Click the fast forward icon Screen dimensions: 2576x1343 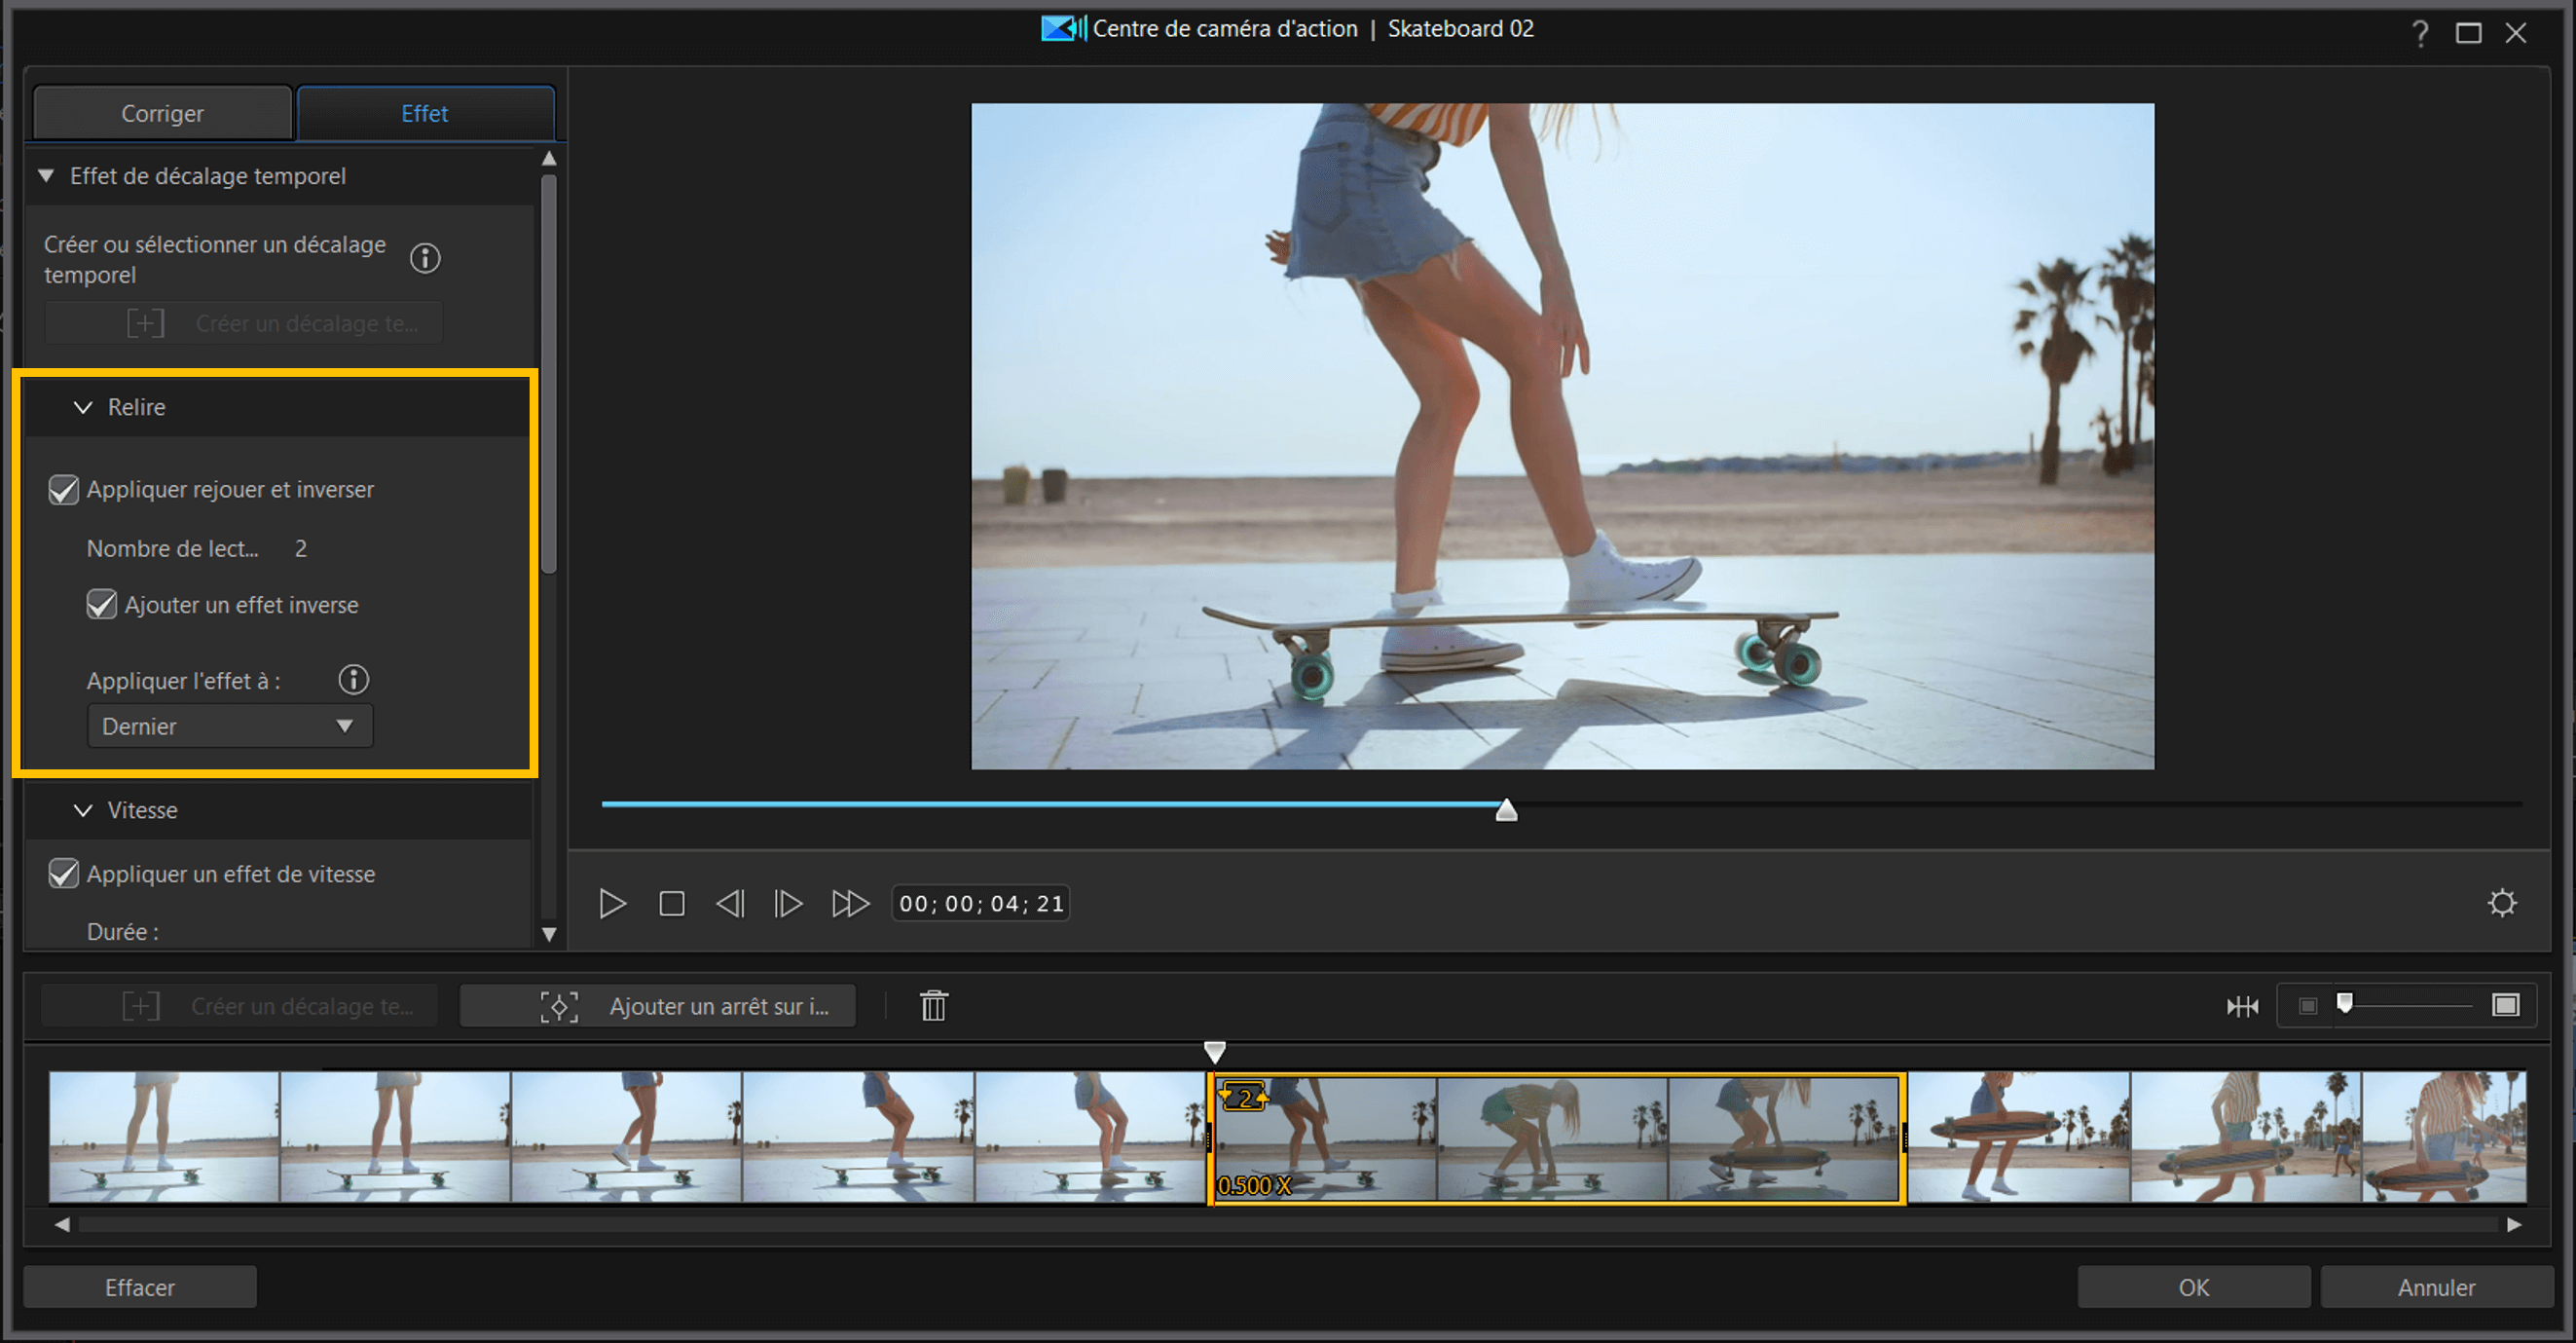point(849,903)
